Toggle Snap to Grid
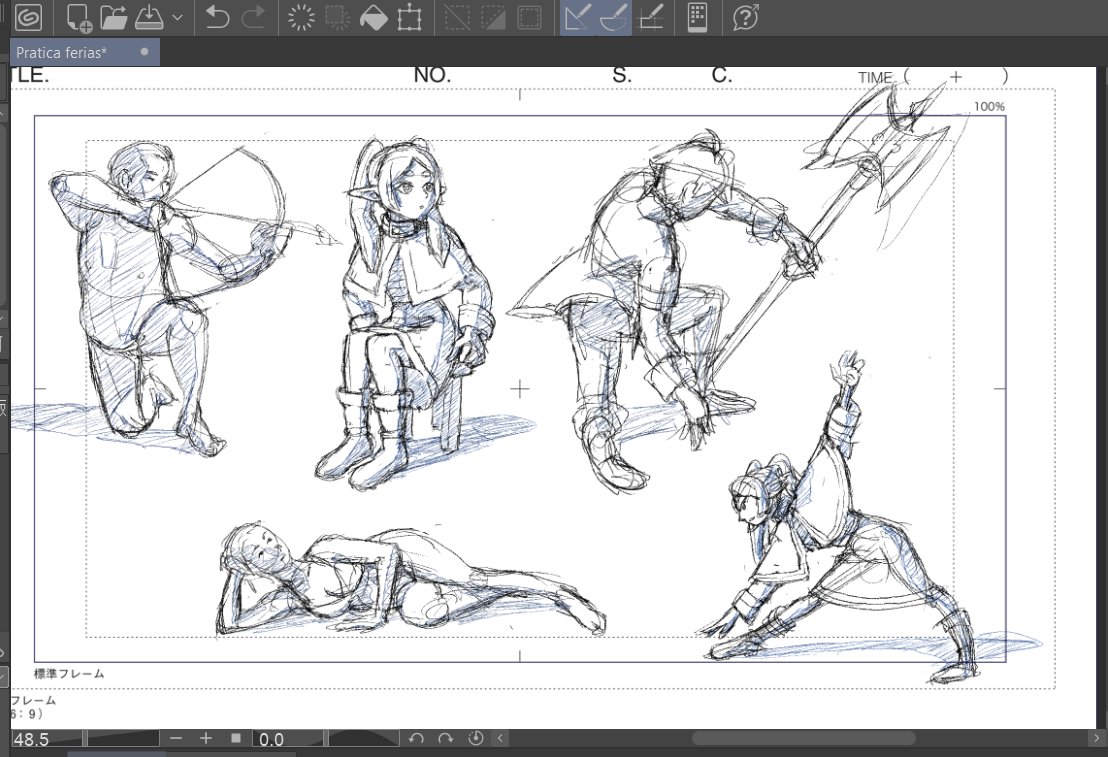Screen dimensions: 1108x757 tap(651, 17)
